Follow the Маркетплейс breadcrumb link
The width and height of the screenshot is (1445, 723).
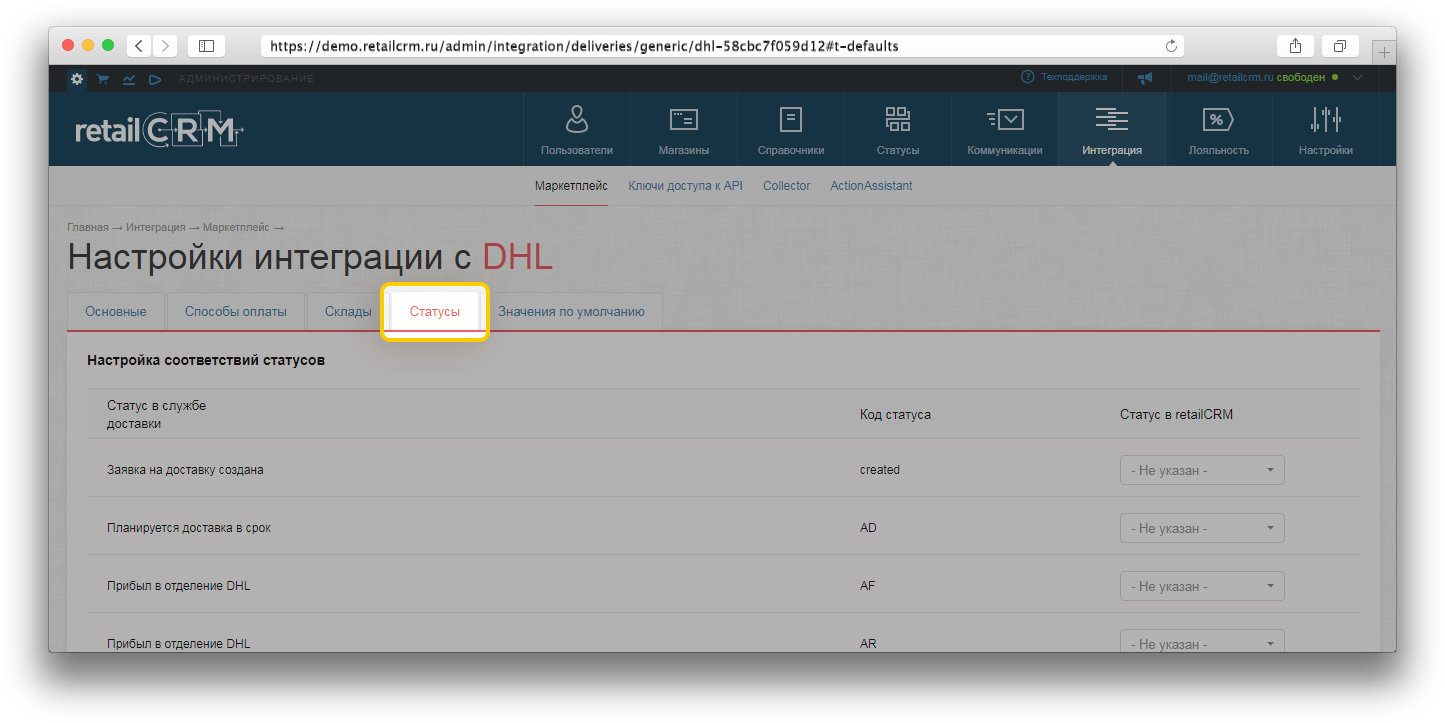(x=237, y=228)
